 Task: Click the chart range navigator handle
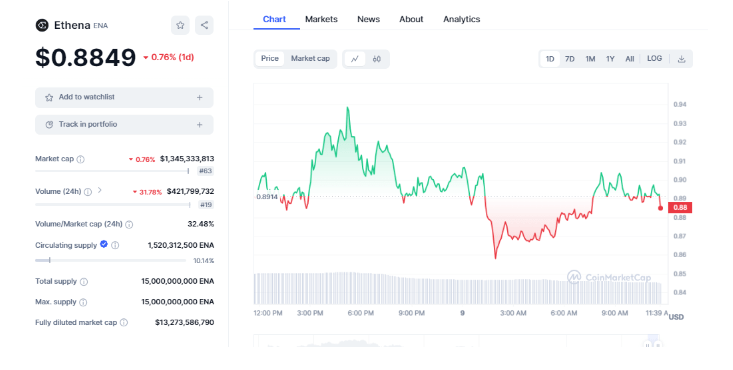coord(653,341)
